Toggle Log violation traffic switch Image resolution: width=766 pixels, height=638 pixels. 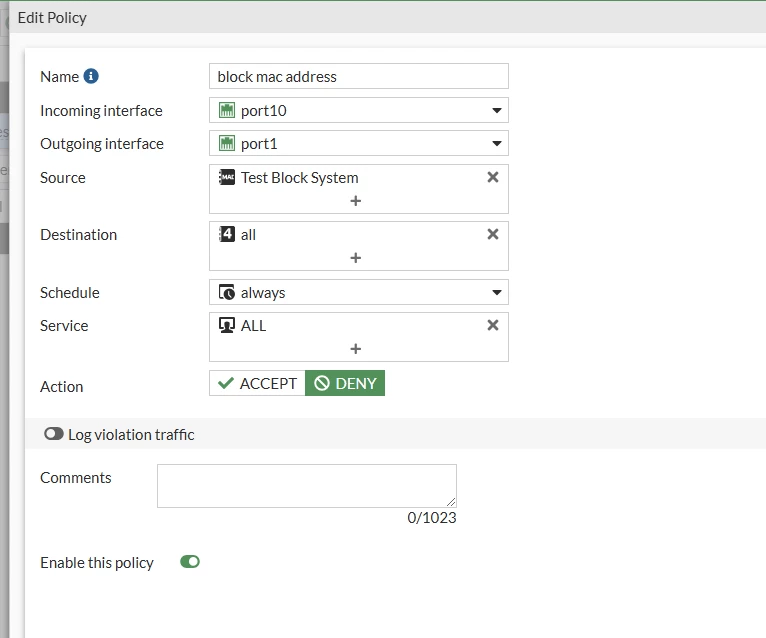click(54, 434)
